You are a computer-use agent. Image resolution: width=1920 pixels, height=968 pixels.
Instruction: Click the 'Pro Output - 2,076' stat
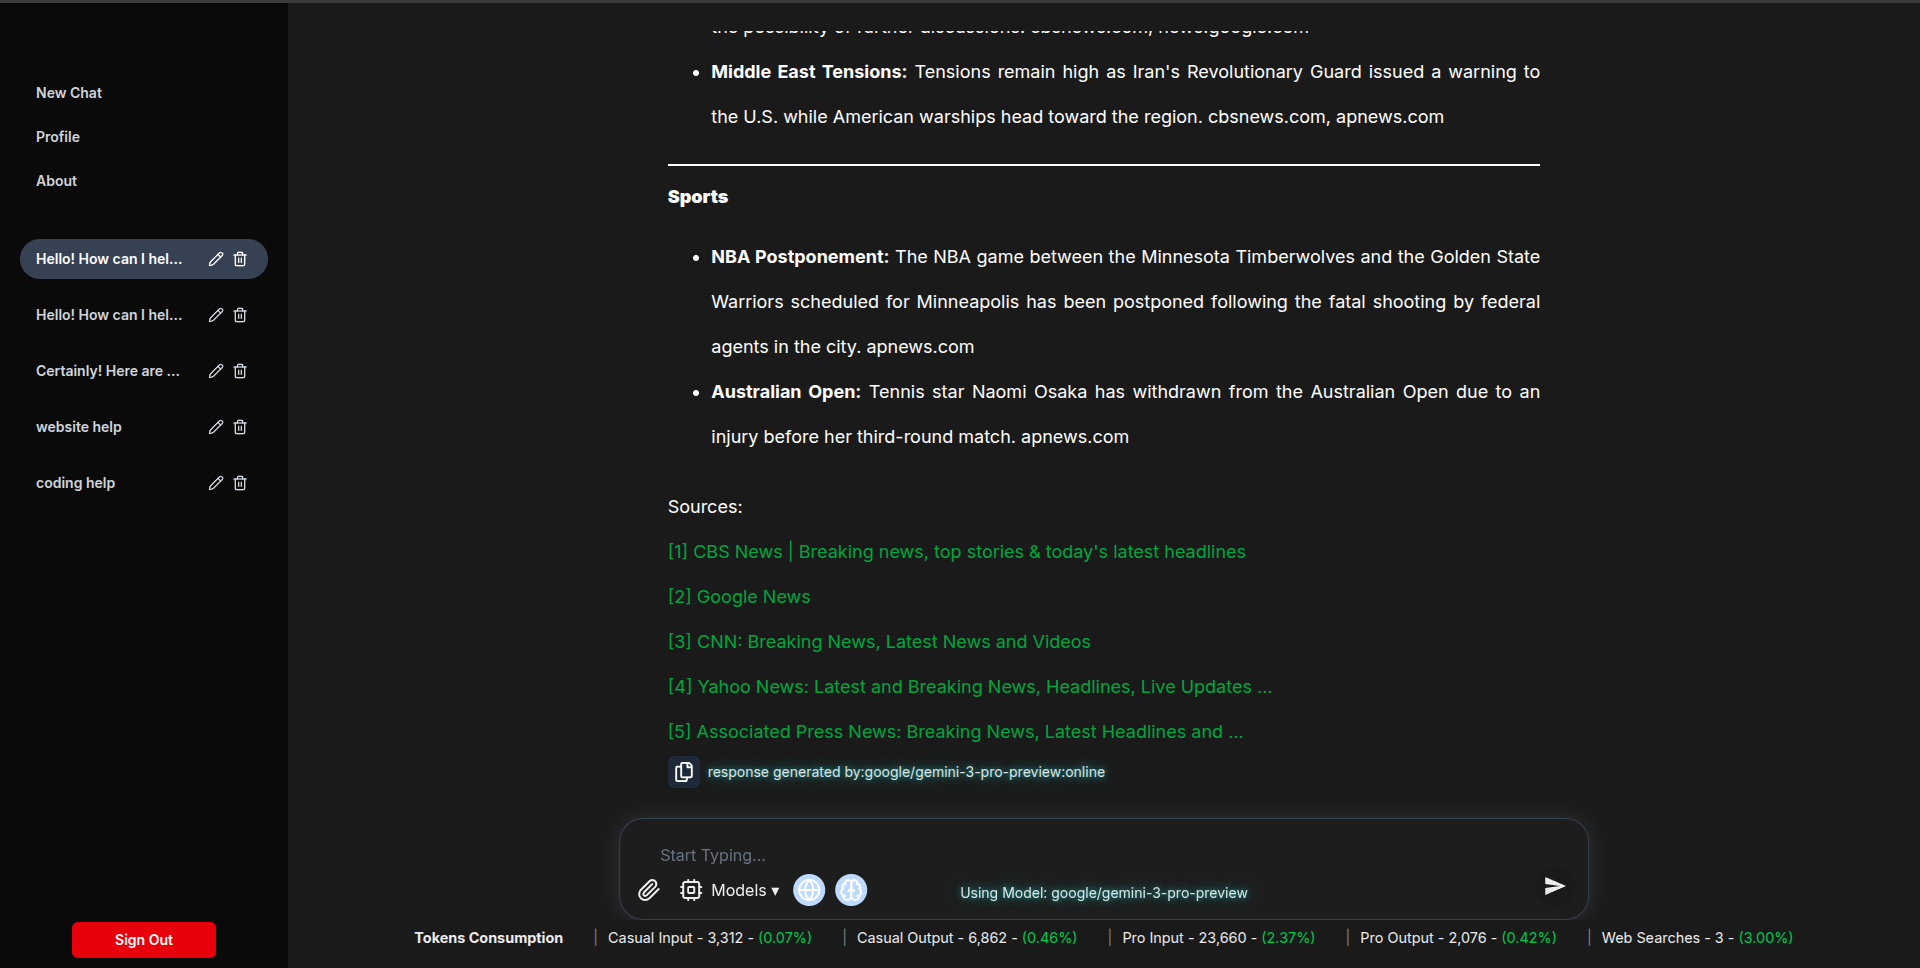1458,938
